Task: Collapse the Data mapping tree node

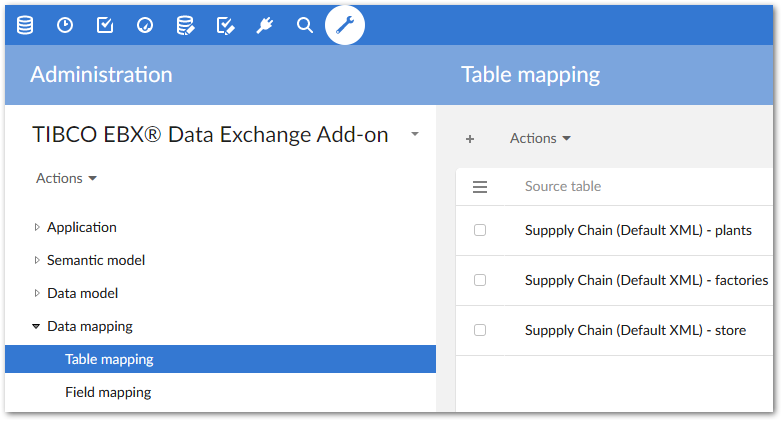Action: coord(37,326)
